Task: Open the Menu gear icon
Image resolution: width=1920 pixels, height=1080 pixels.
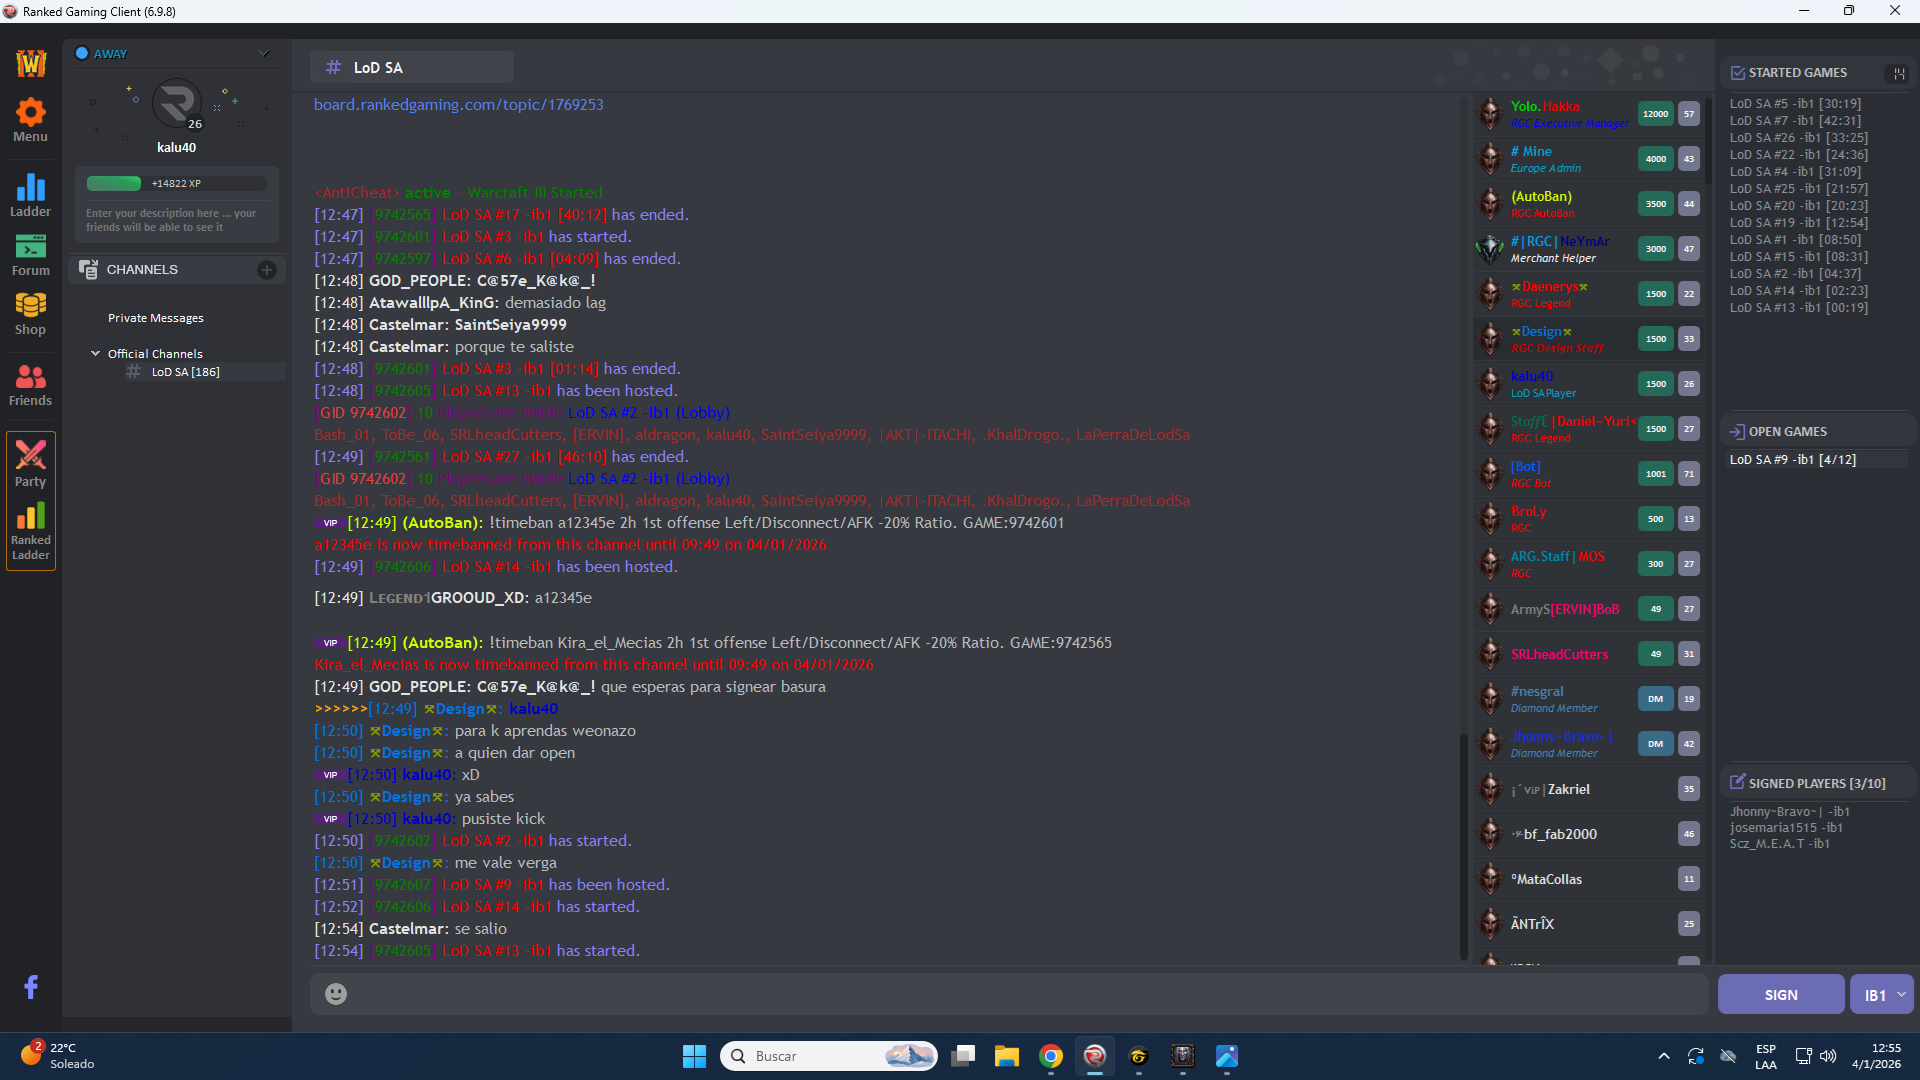Action: pos(30,113)
